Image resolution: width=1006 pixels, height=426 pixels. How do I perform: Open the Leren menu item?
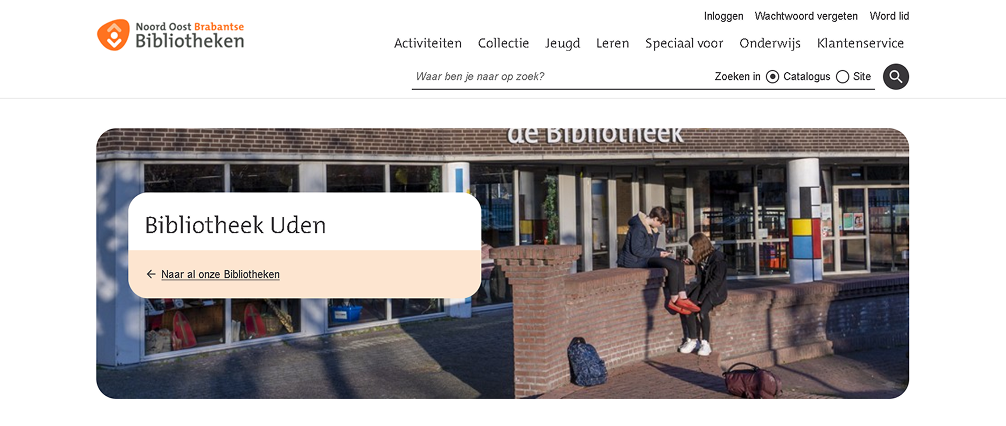coord(613,44)
